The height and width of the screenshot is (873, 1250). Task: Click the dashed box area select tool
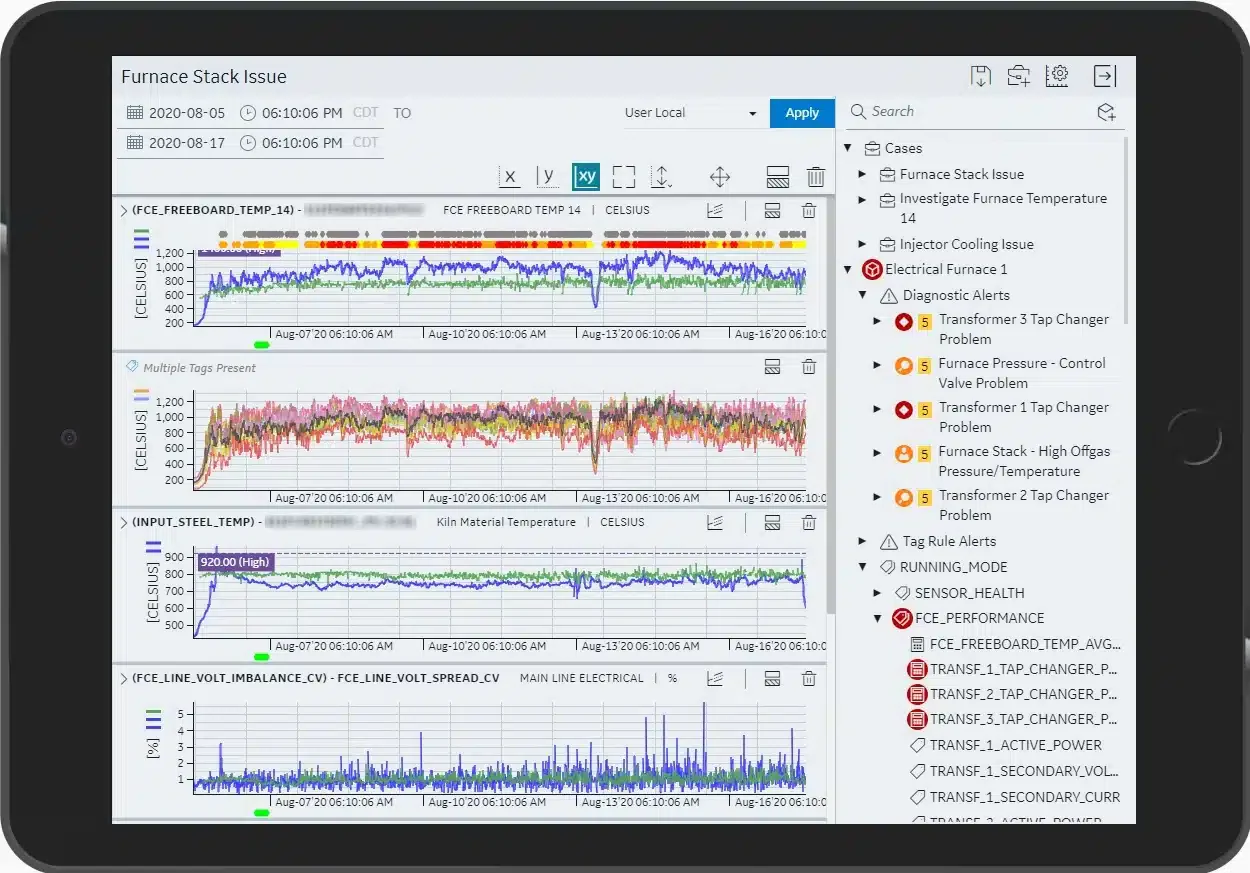tap(624, 177)
